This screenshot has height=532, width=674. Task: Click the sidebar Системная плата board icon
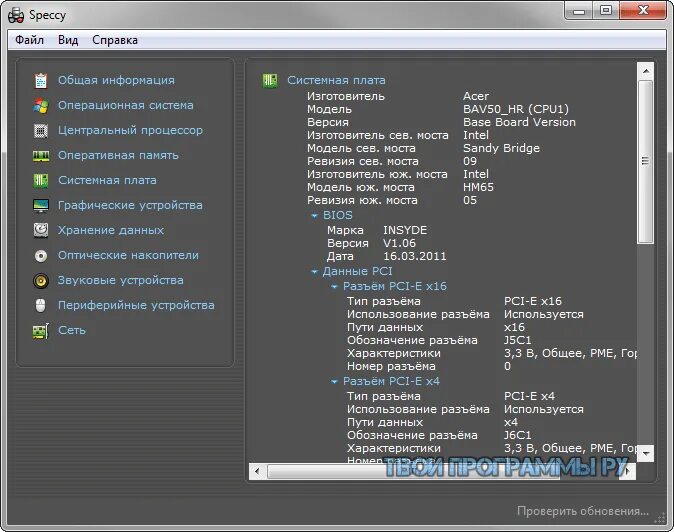(41, 180)
